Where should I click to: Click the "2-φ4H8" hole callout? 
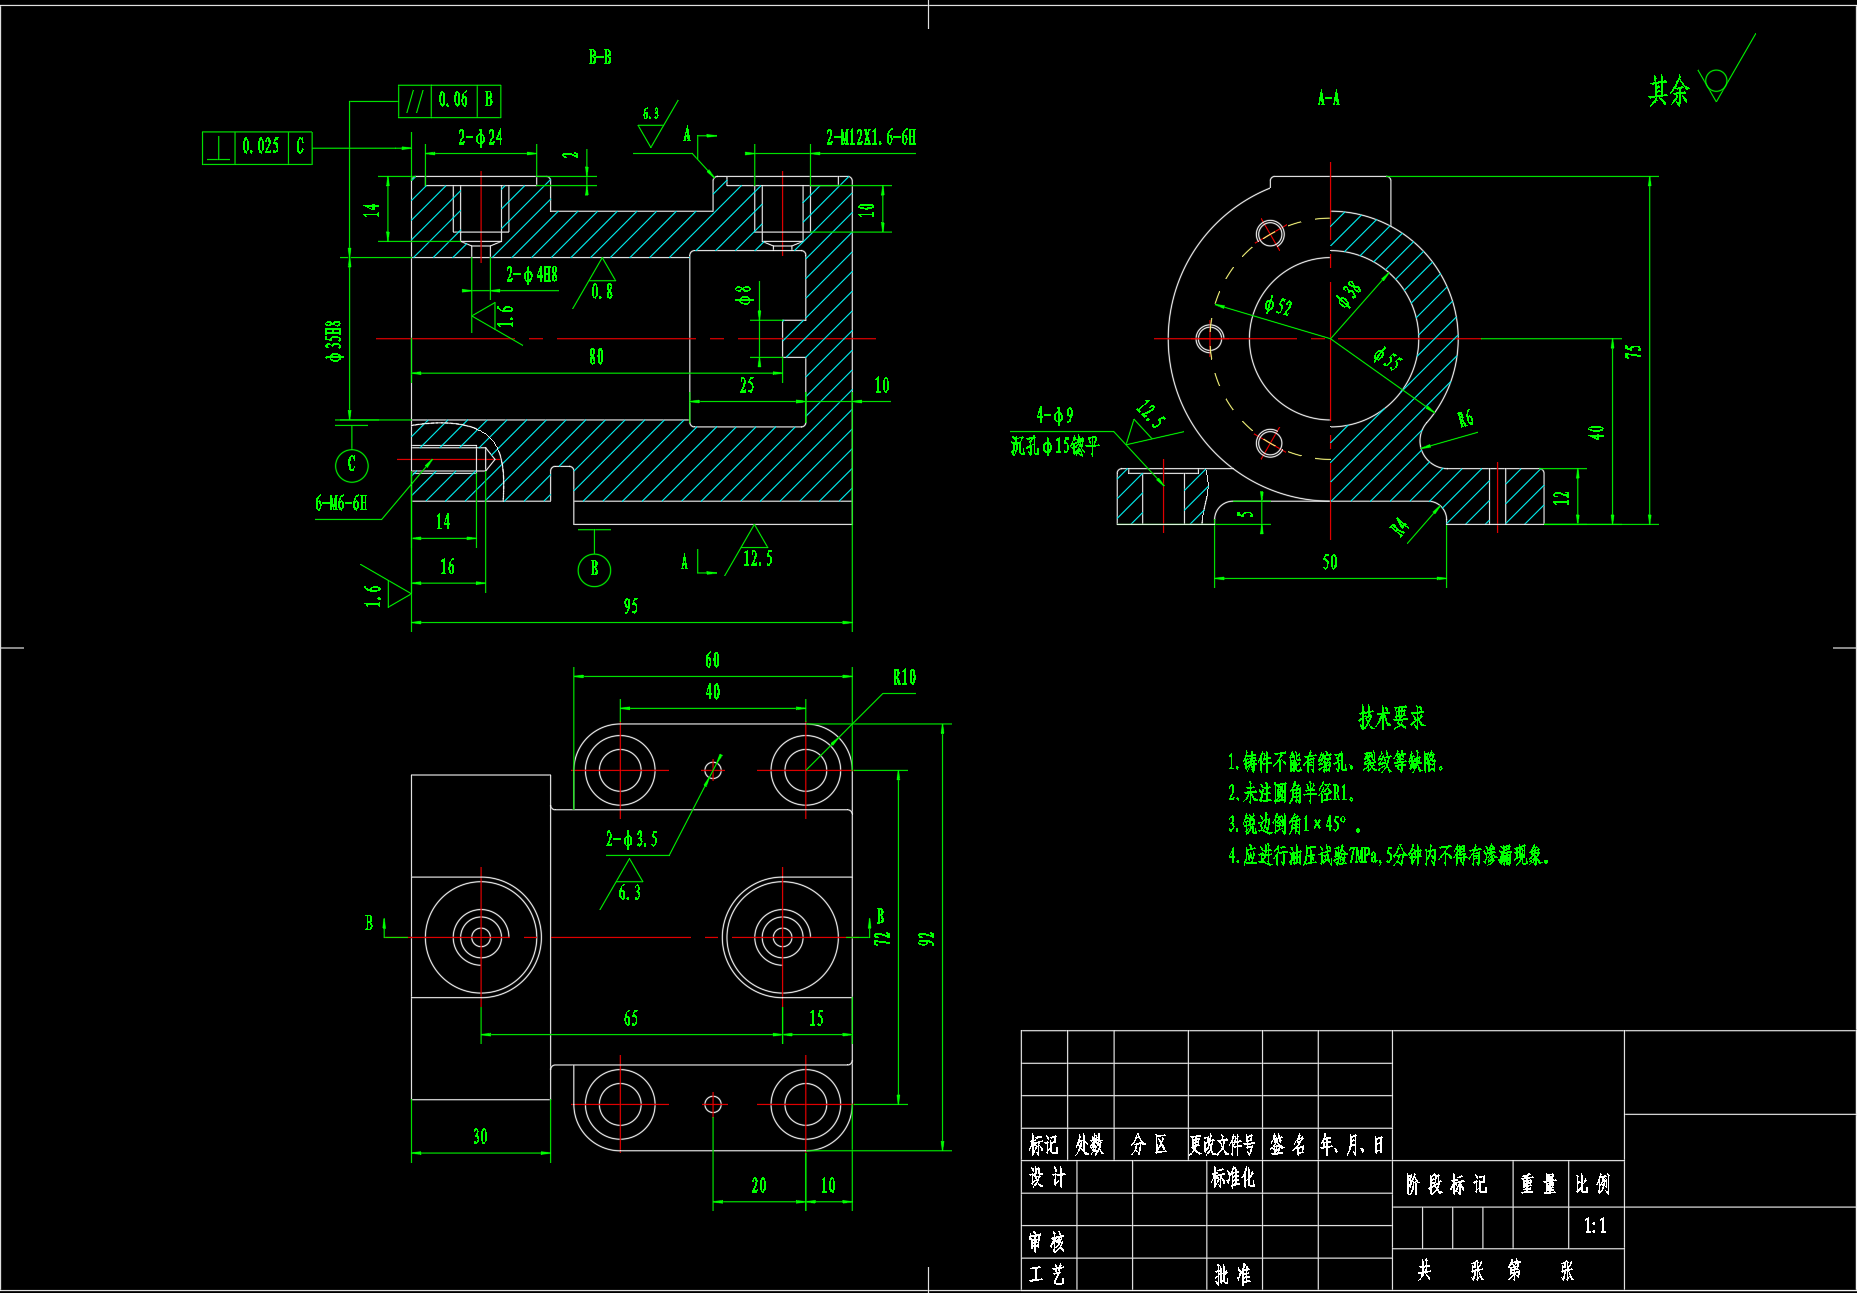[532, 274]
